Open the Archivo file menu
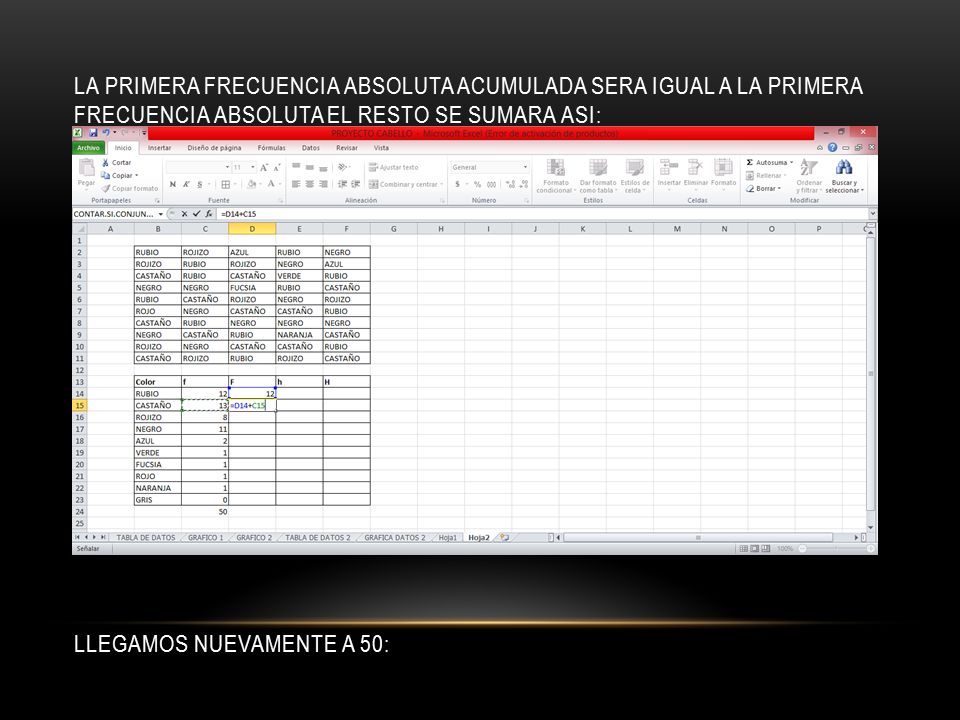960x720 pixels. [89, 148]
